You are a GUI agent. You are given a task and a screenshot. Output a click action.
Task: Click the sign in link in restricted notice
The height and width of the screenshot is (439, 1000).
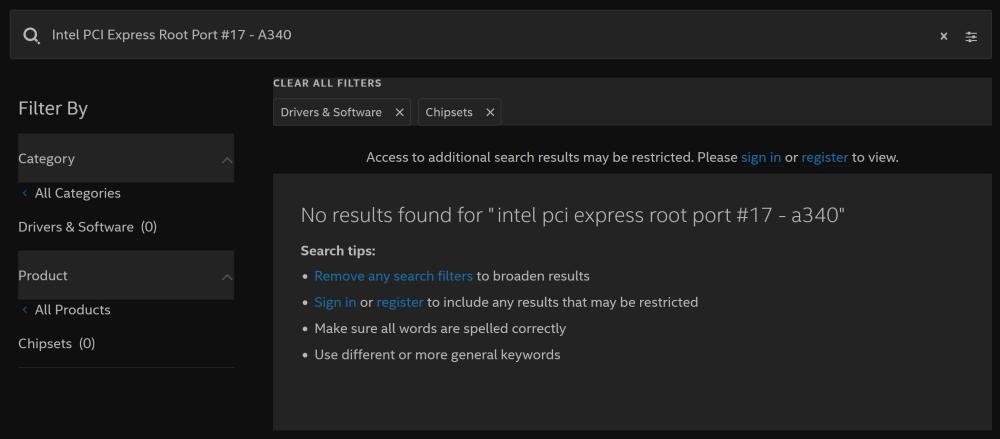coord(761,158)
